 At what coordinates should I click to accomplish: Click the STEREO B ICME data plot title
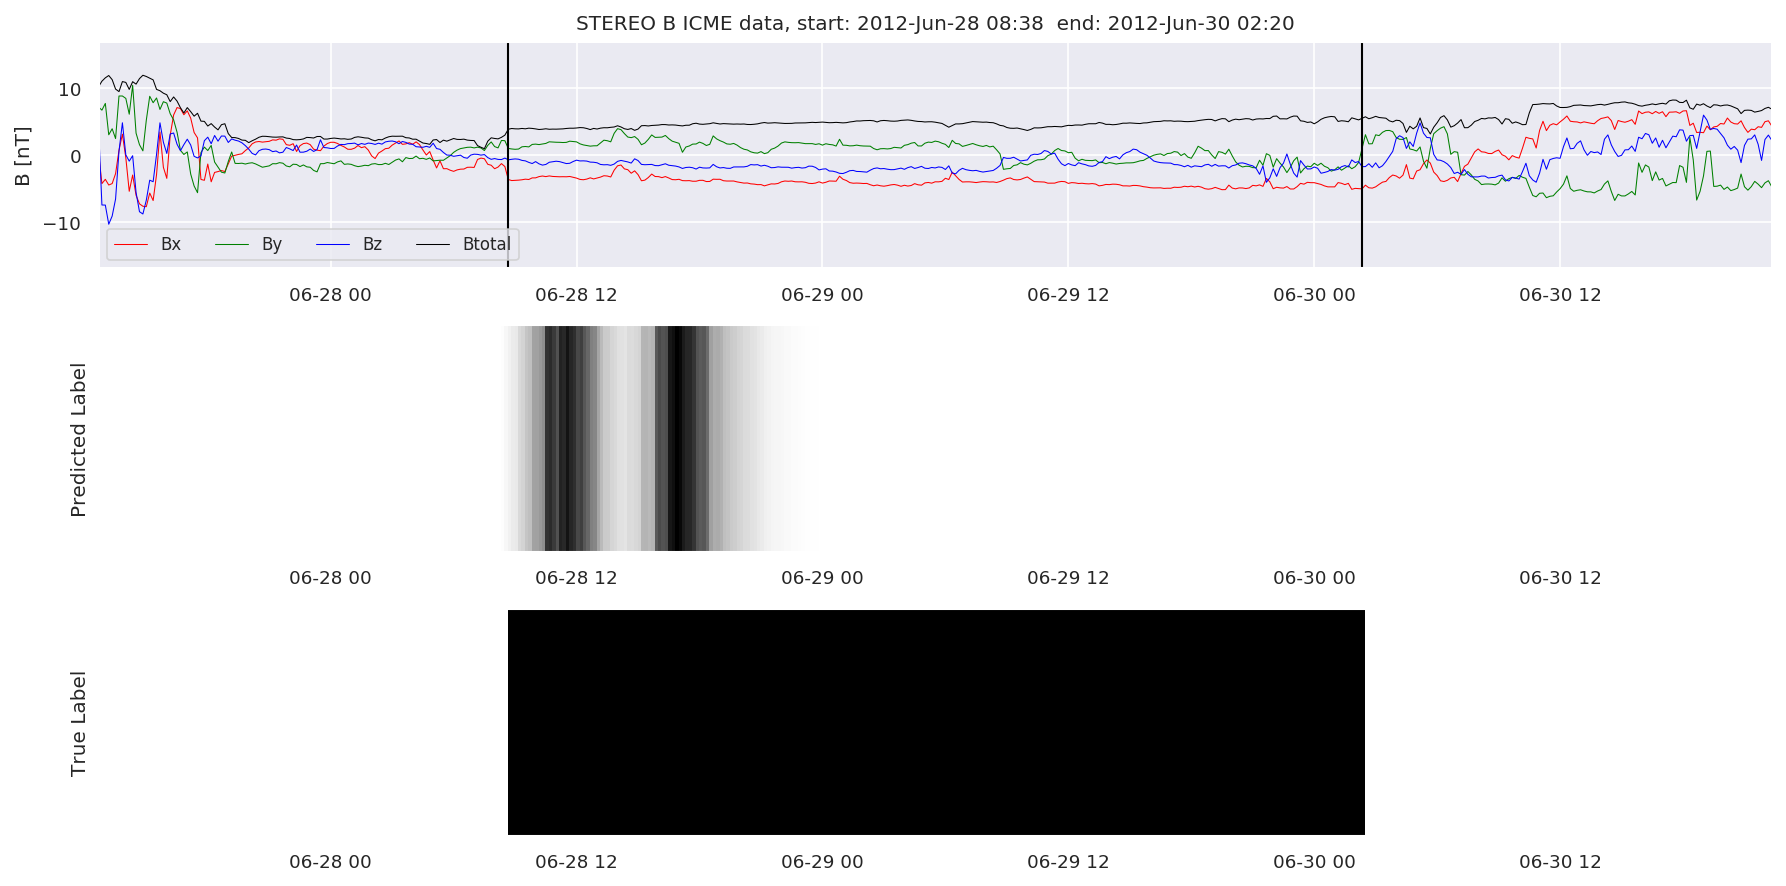[935, 23]
